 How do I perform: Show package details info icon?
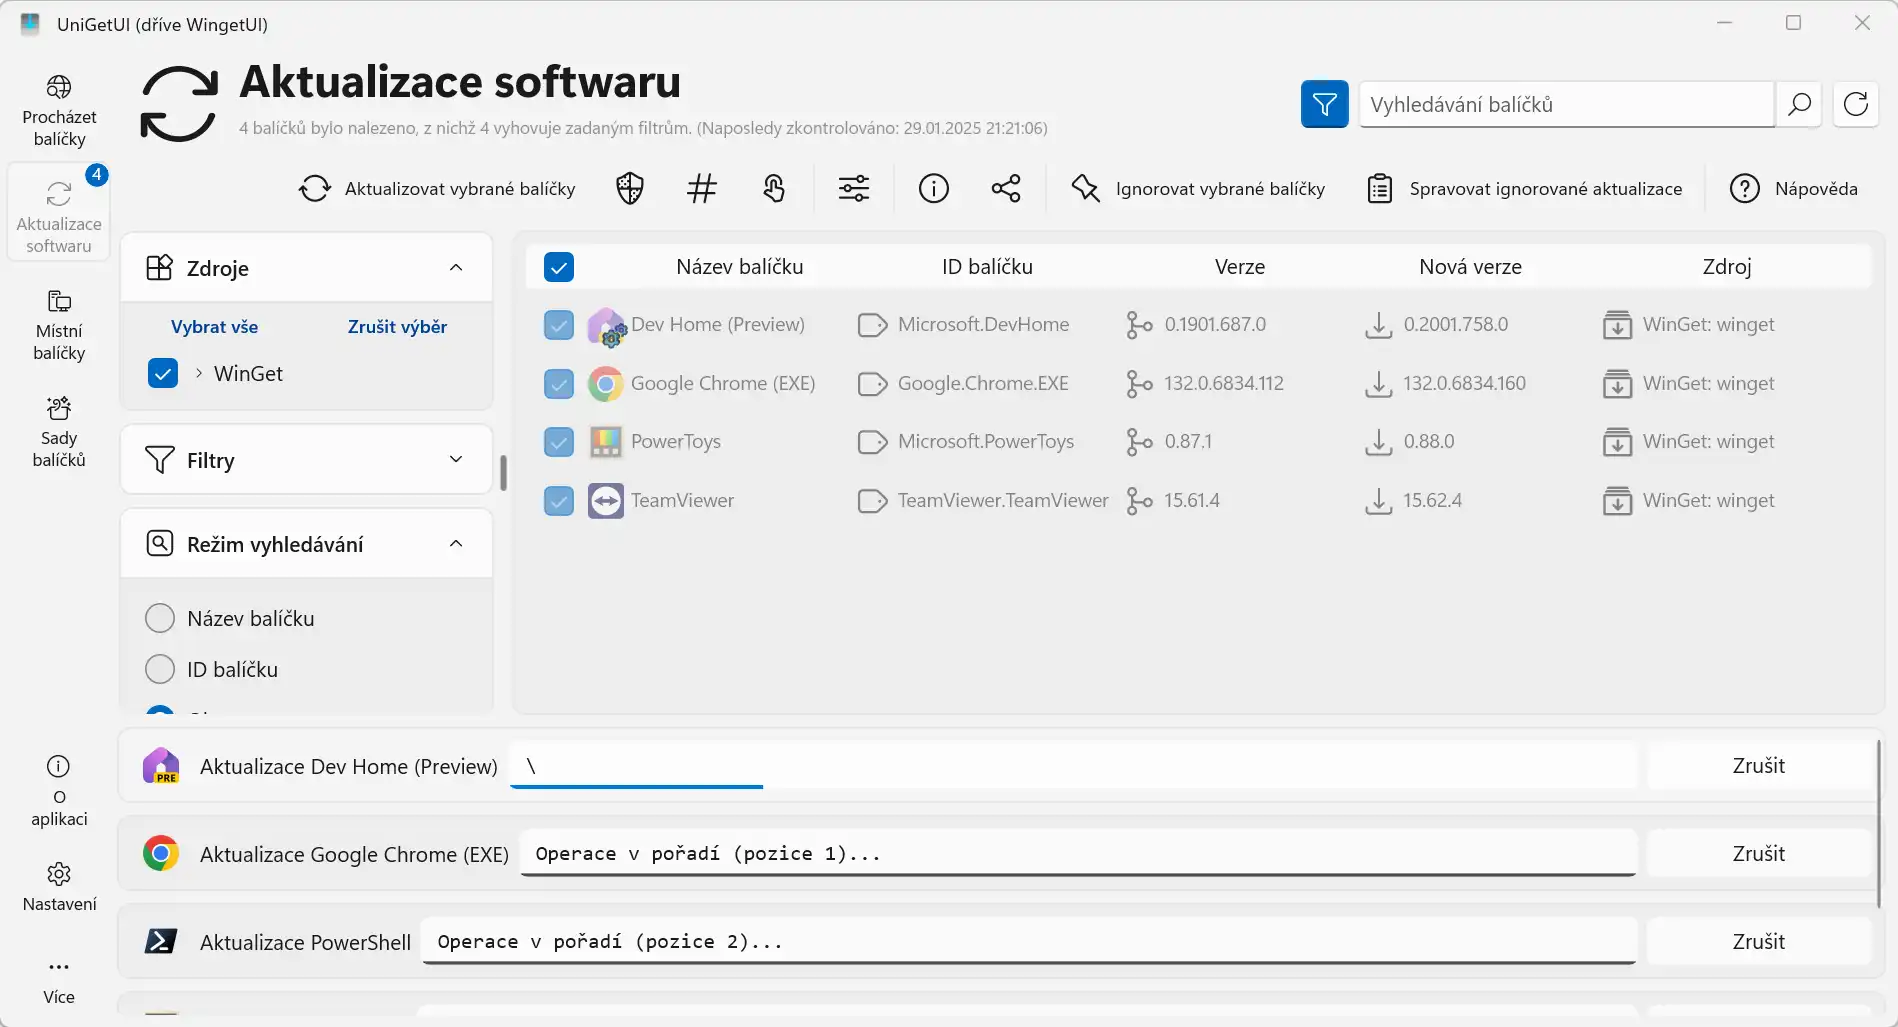[x=933, y=188]
